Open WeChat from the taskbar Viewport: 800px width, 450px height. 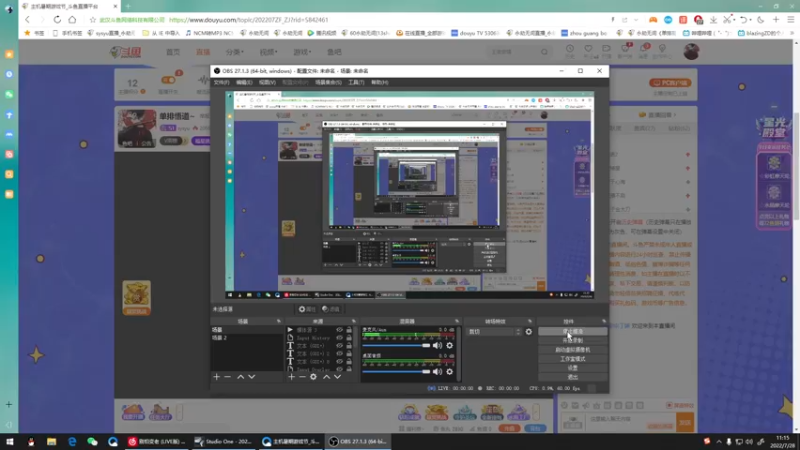(92, 441)
